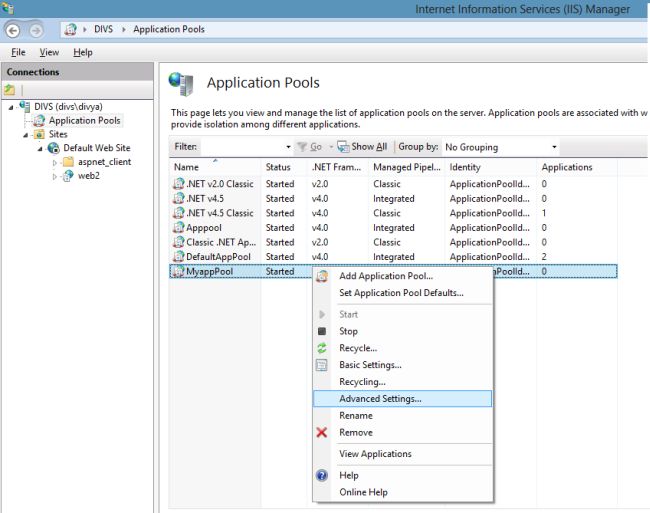This screenshot has height=513, width=650.
Task: Click the MyappPool row icon
Action: [179, 271]
